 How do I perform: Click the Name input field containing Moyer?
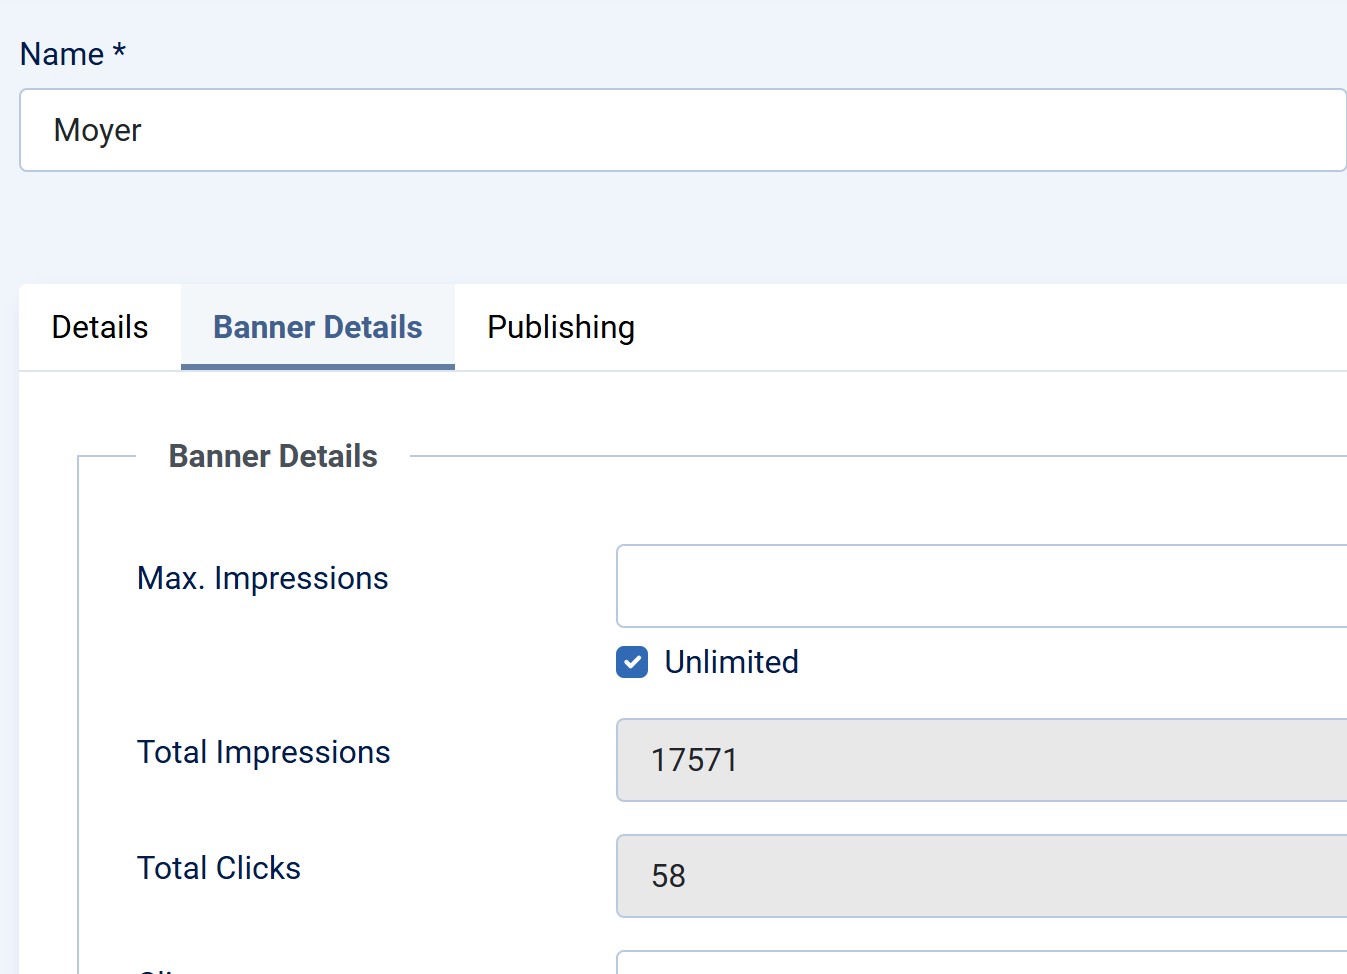click(x=680, y=130)
